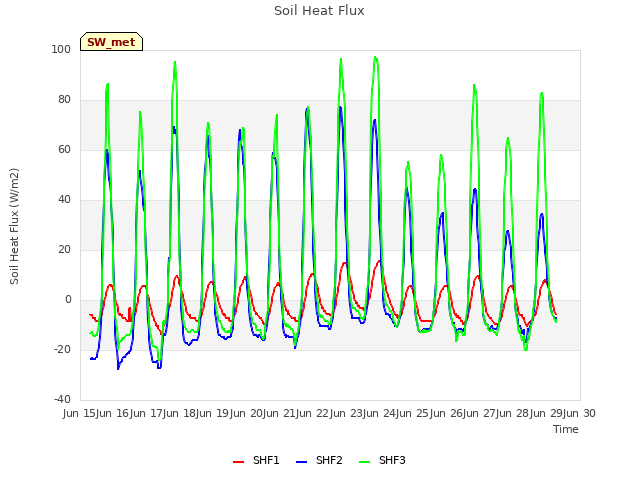Click the Time x-axis label

coord(566,429)
